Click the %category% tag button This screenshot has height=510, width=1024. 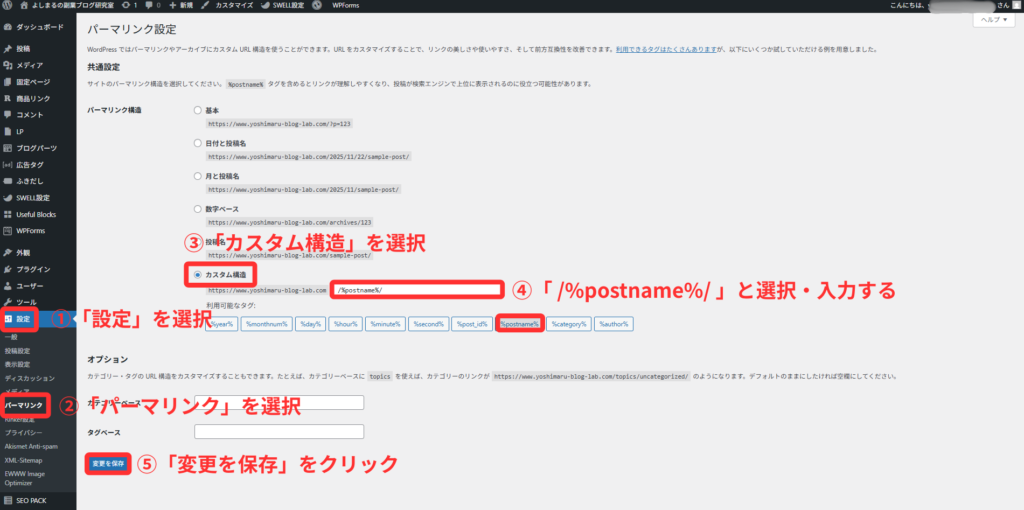pyautogui.click(x=568, y=324)
